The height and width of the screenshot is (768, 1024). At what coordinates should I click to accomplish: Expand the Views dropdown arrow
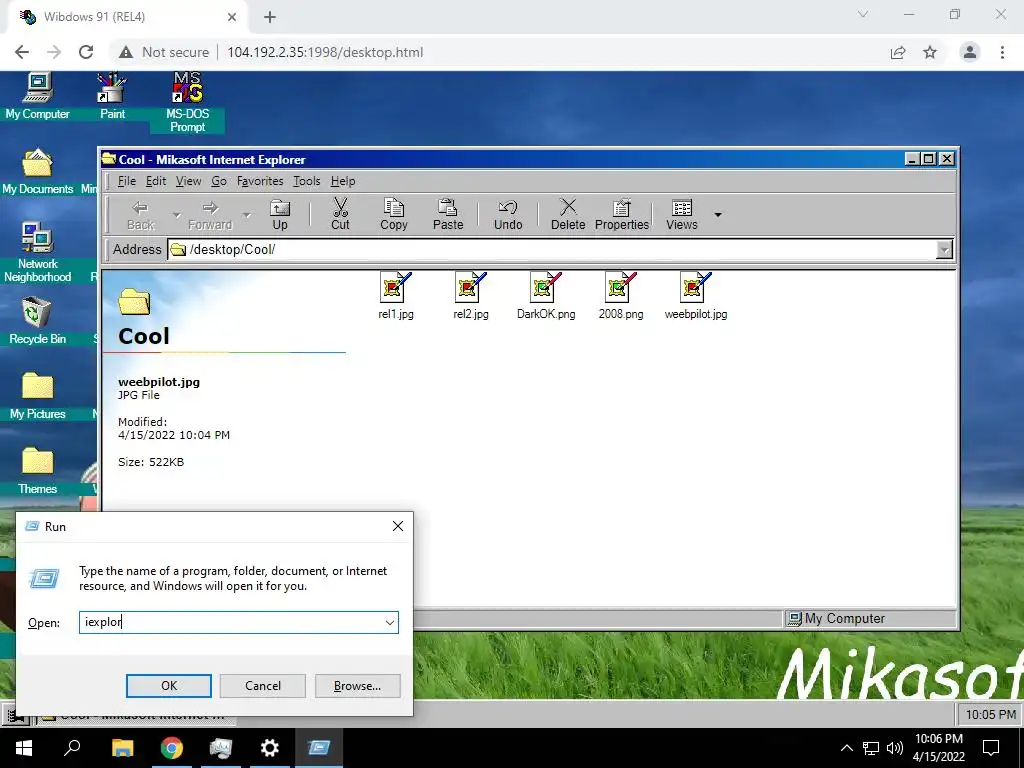click(x=718, y=215)
